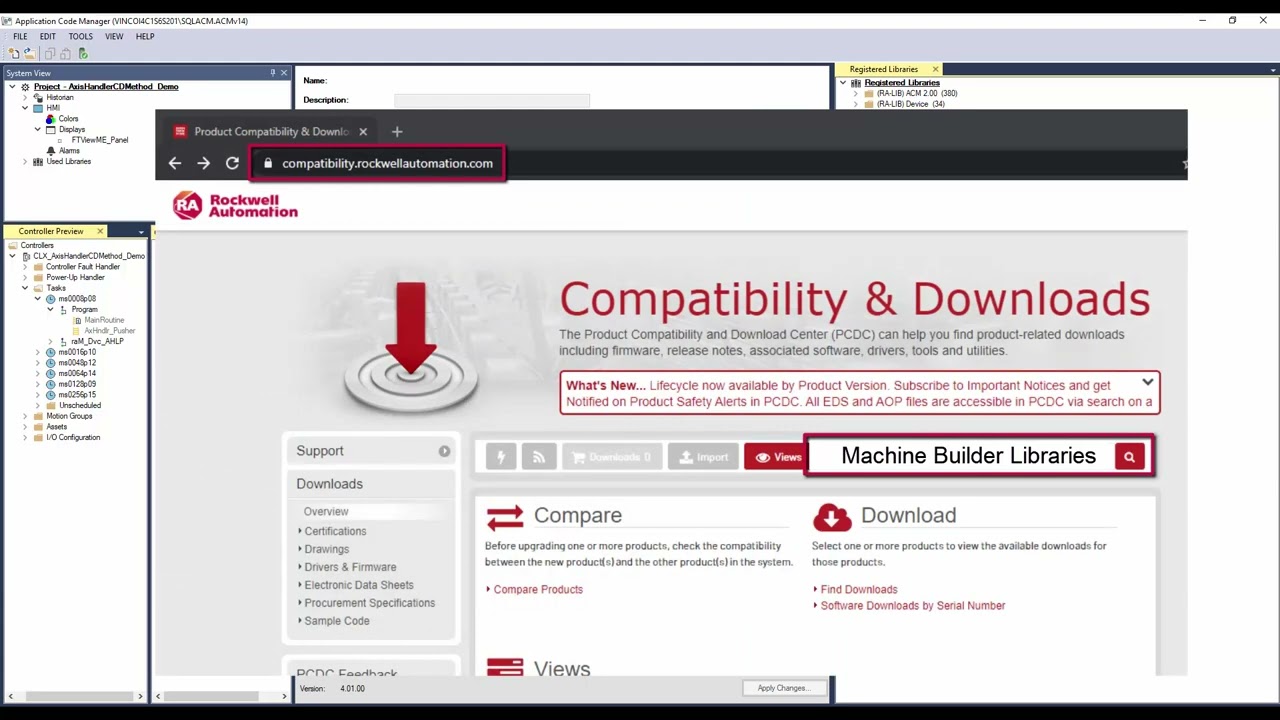
Task: Click the Used Libraries icon
Action: tap(38, 161)
